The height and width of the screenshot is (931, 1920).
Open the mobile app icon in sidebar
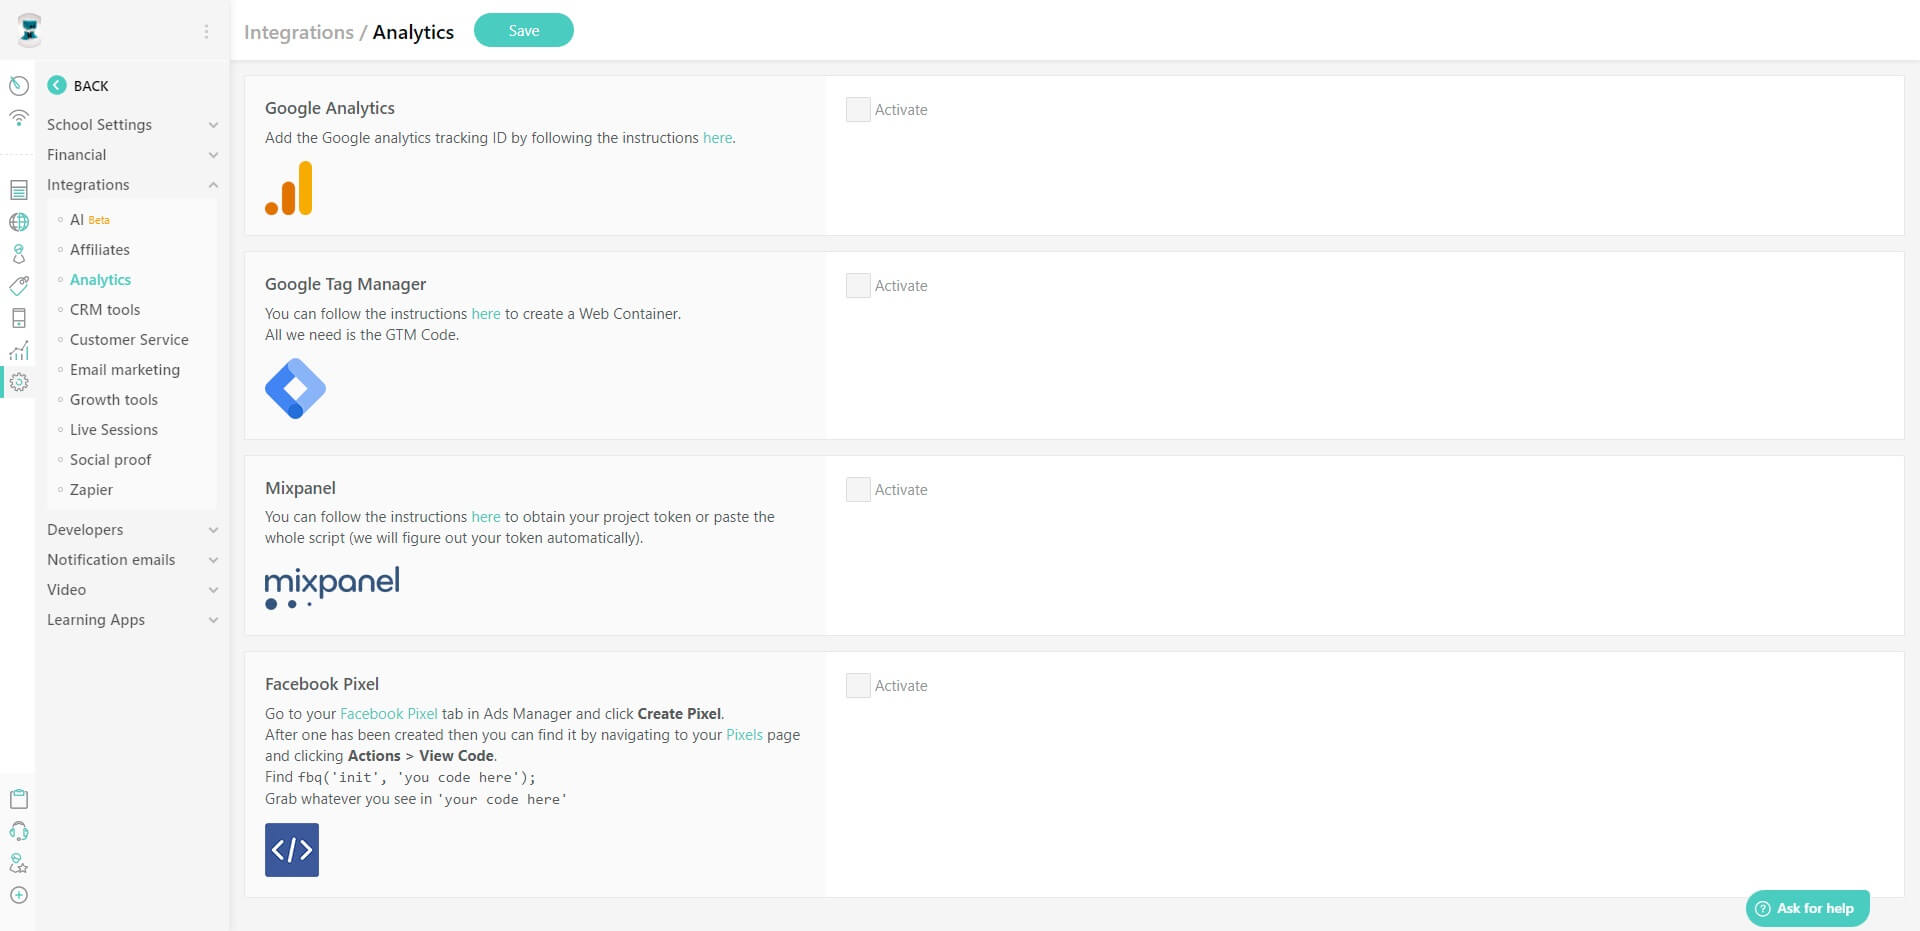pyautogui.click(x=18, y=317)
